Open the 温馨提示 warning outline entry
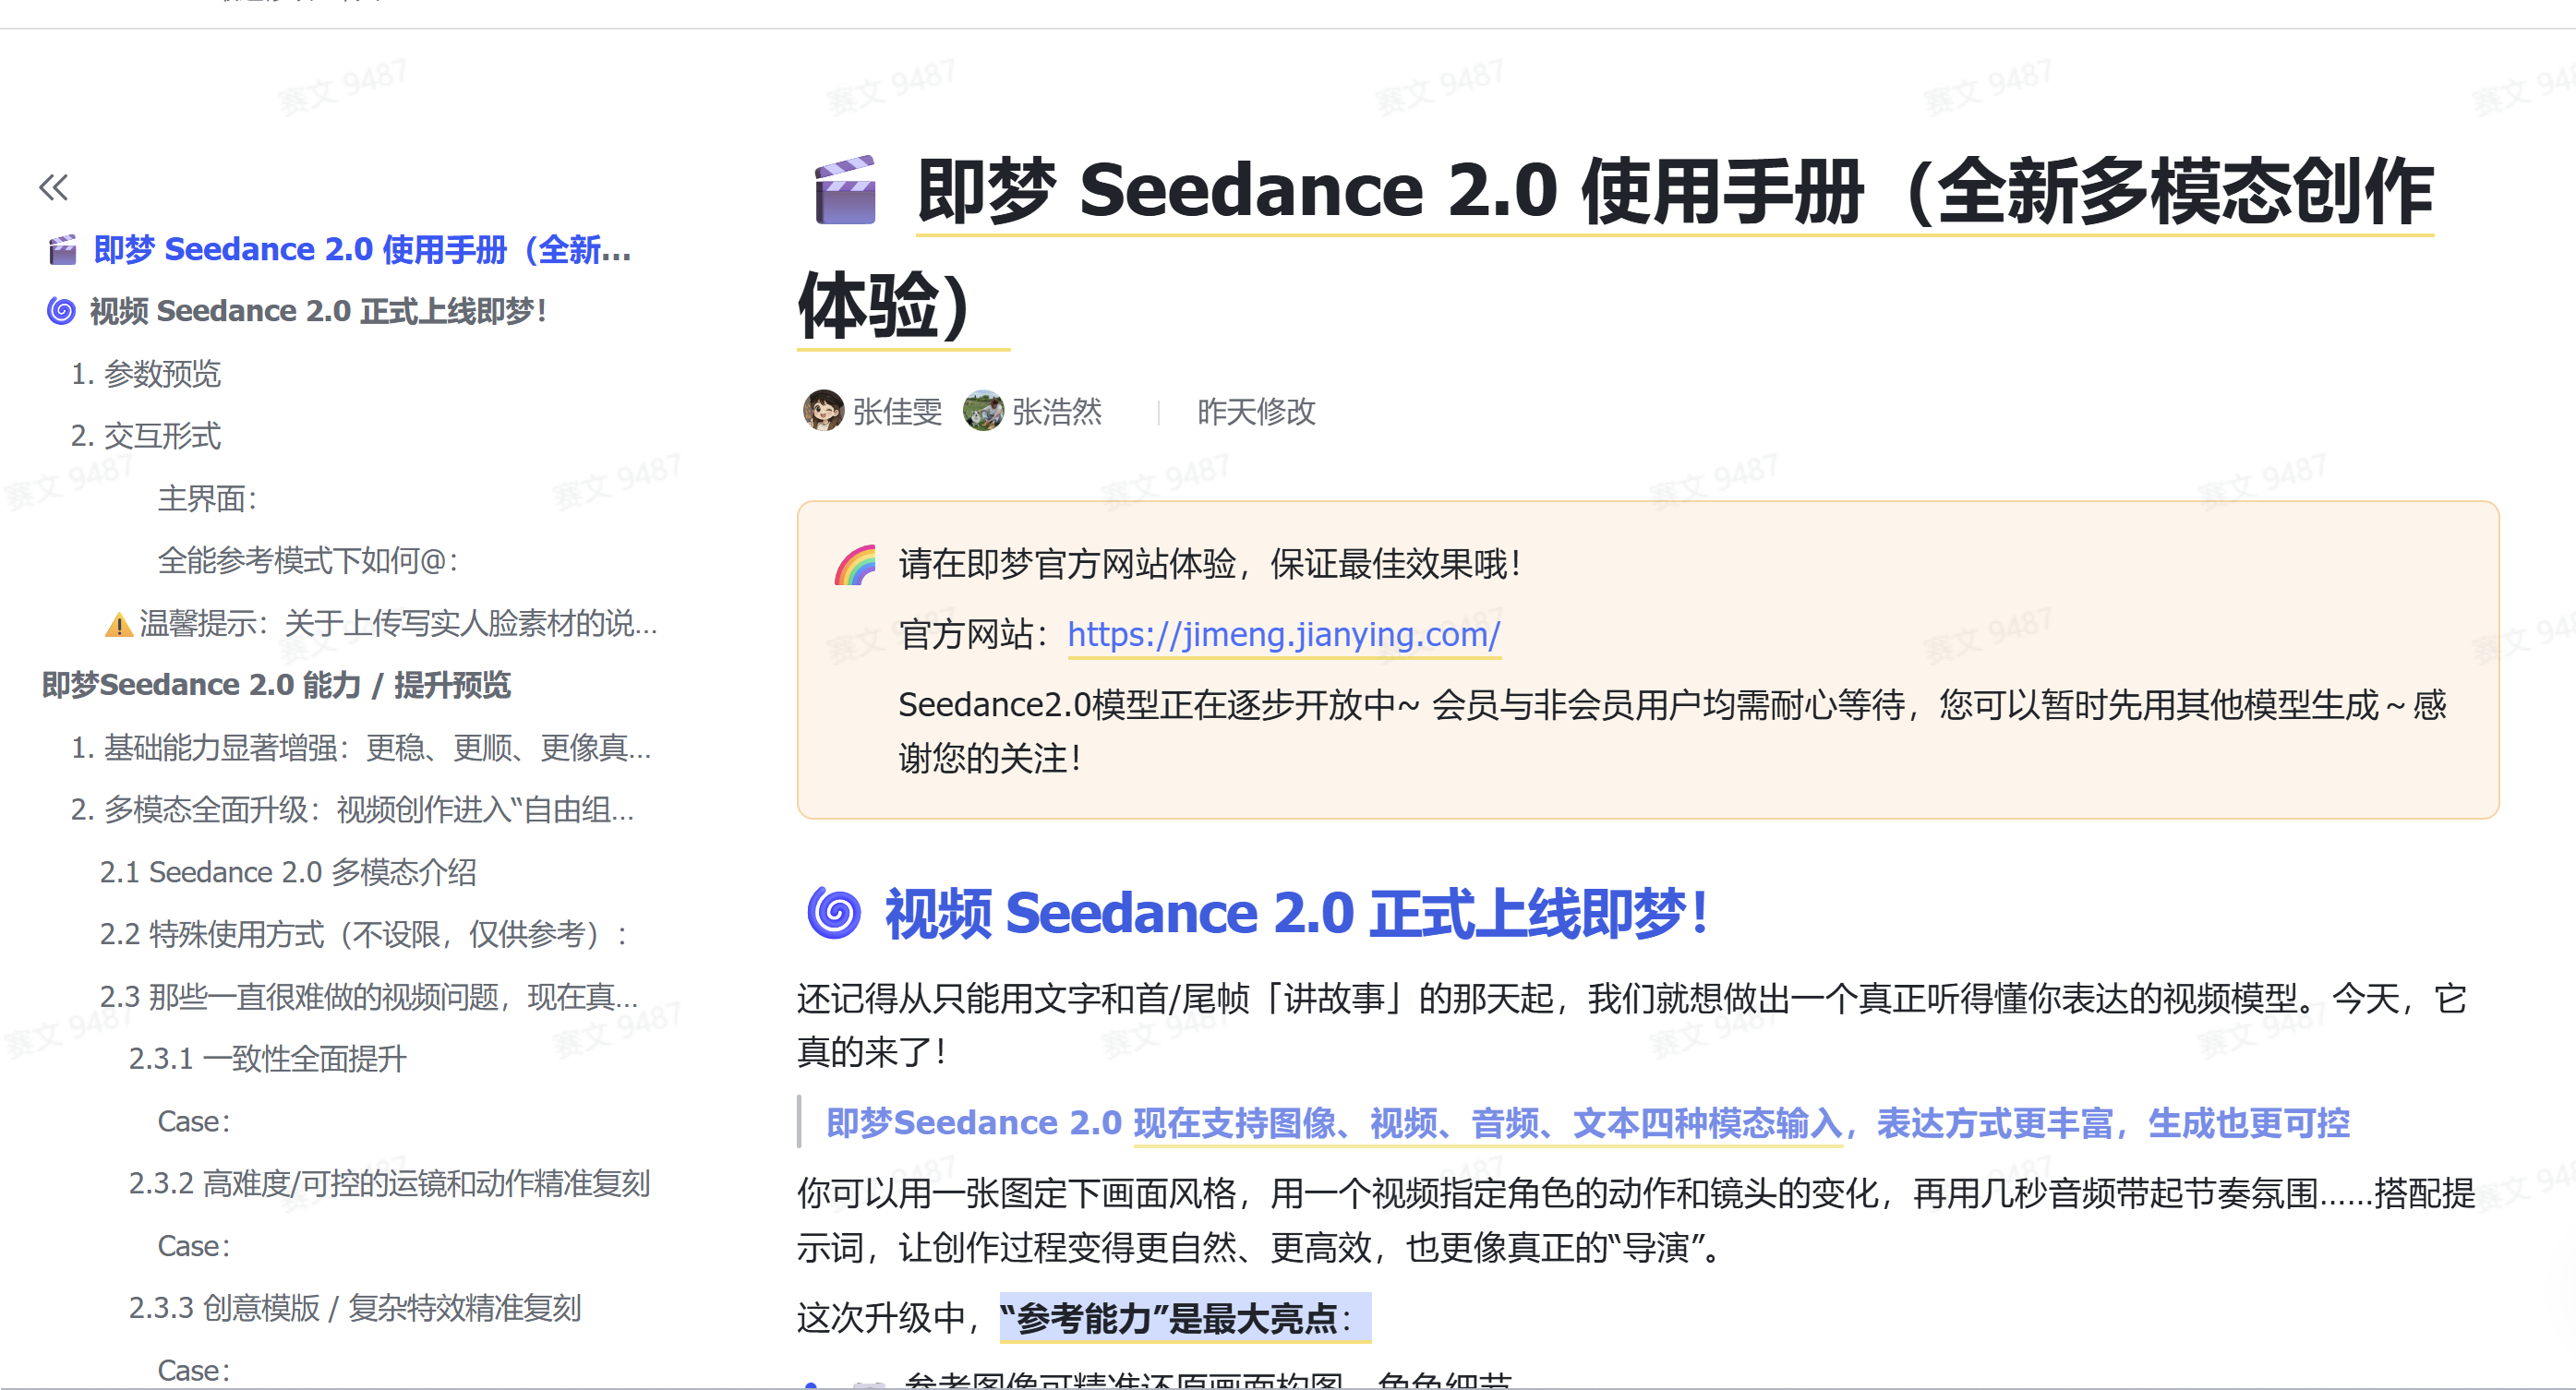 pos(380,623)
